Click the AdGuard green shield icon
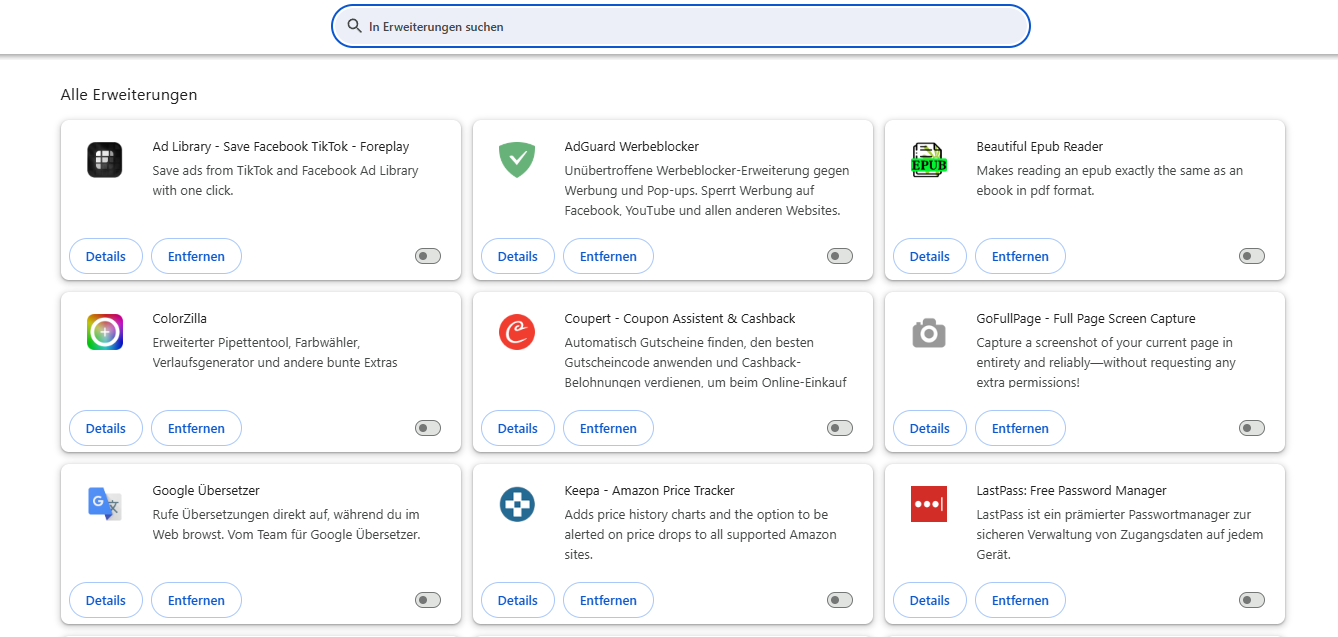The image size is (1338, 637). point(517,160)
